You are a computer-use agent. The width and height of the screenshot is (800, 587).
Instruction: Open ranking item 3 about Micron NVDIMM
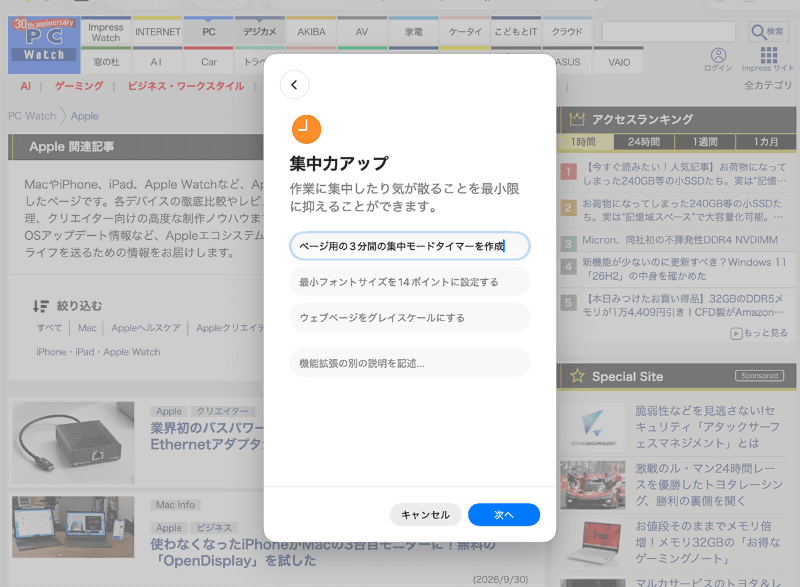tap(680, 240)
